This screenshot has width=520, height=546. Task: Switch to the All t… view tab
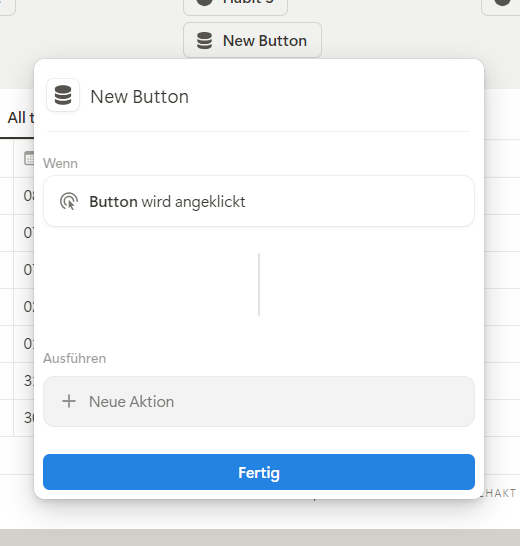click(21, 118)
